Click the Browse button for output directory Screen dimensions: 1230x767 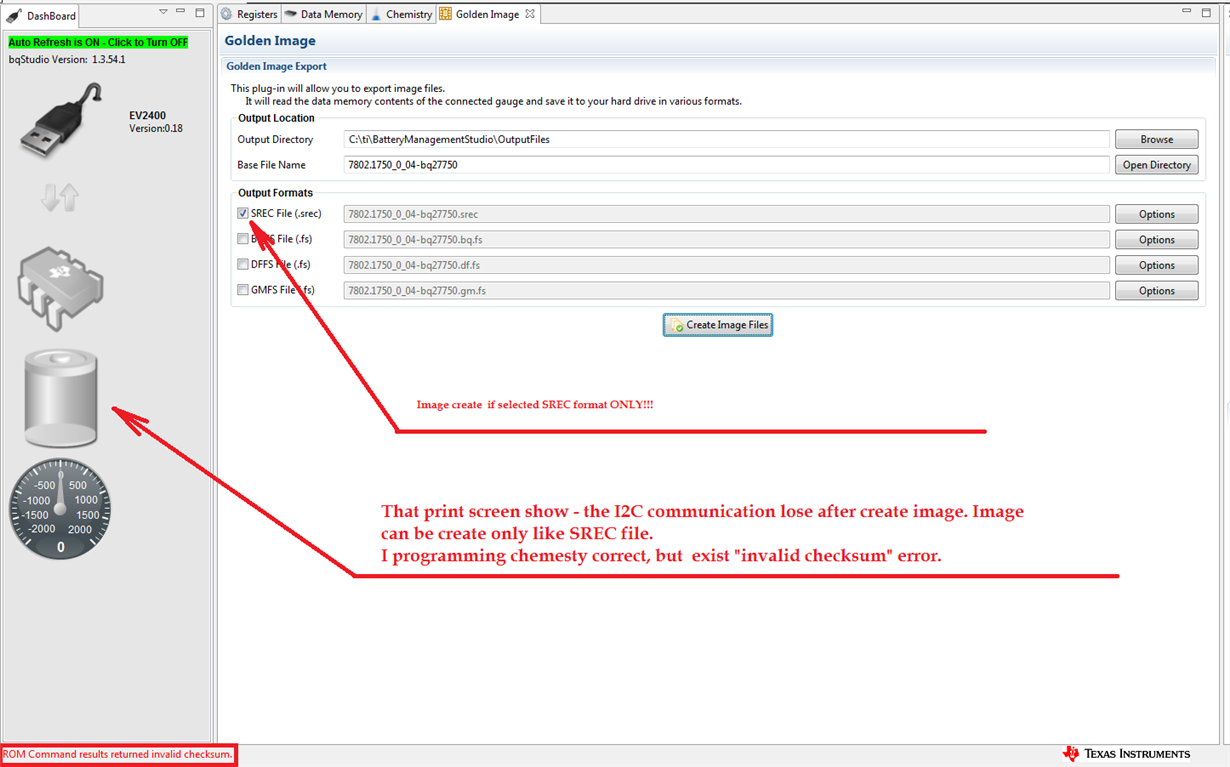pos(1156,139)
